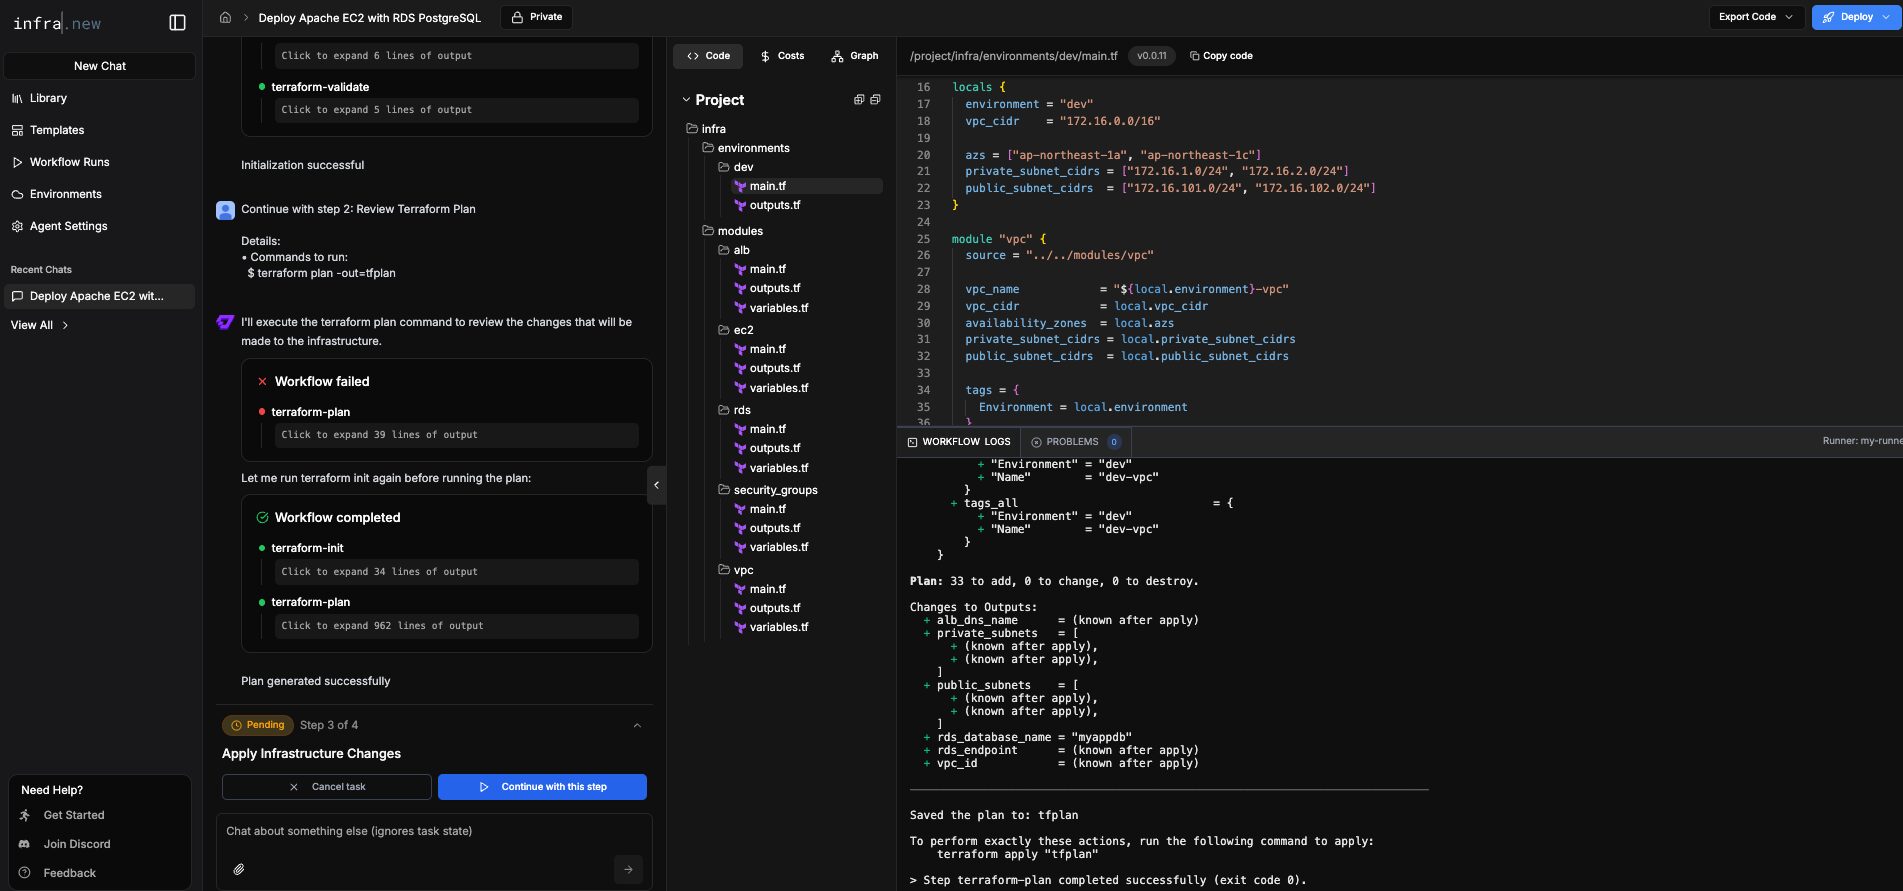The height and width of the screenshot is (891, 1903).
Task: Click the project title in header
Action: tap(369, 17)
